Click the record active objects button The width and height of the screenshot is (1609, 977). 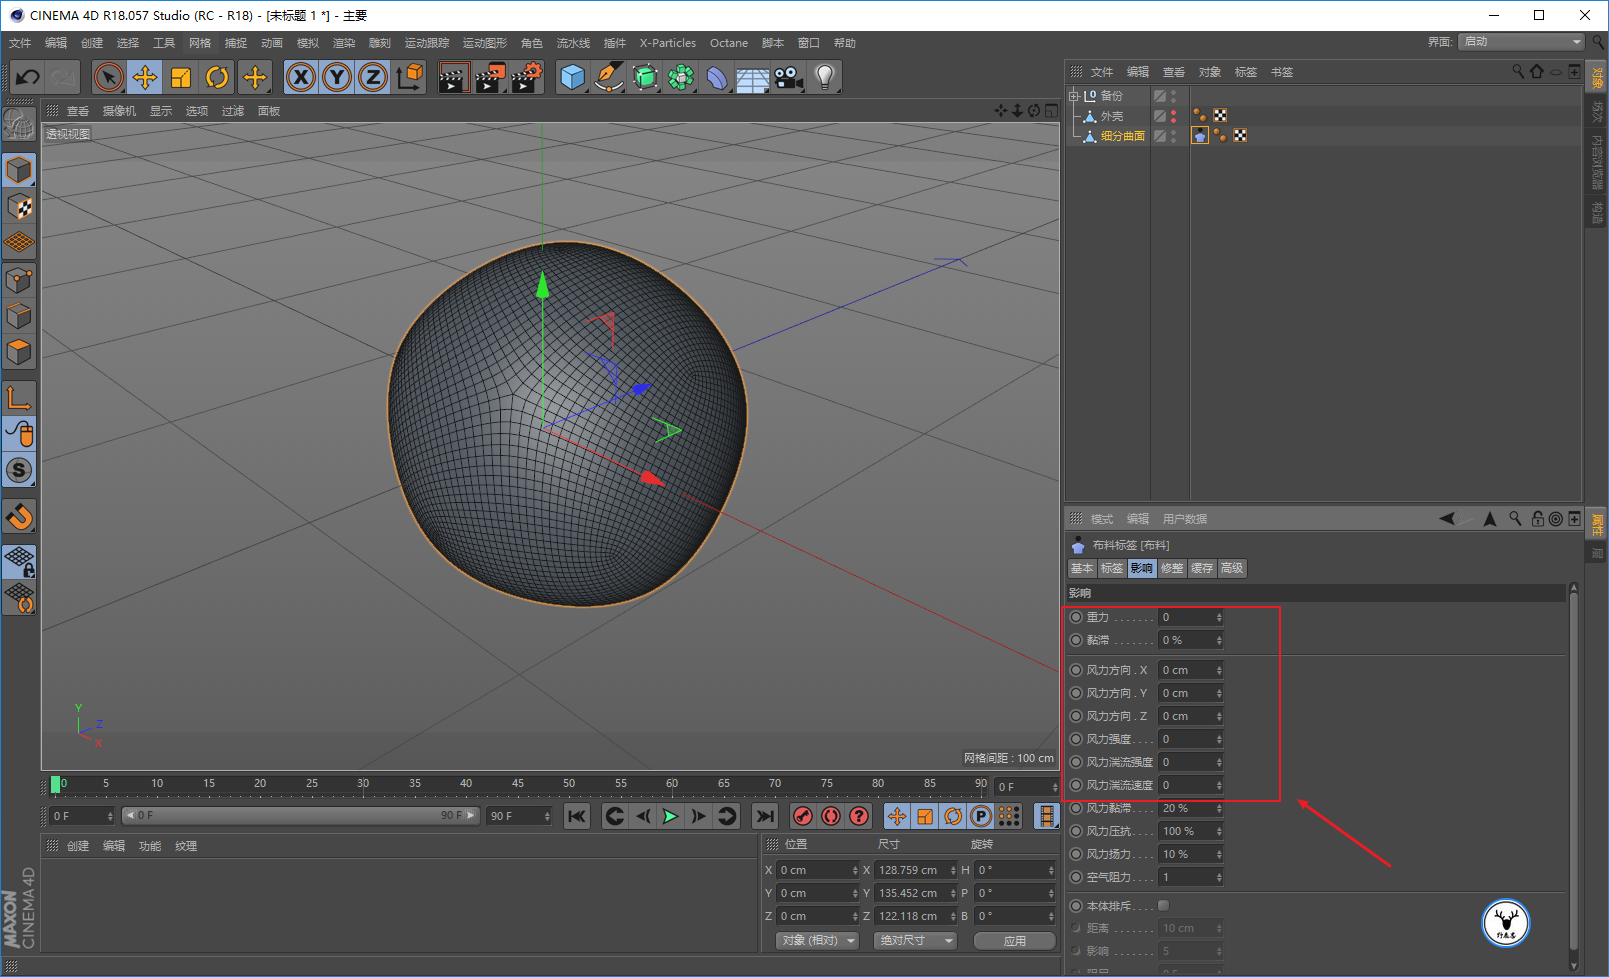pos(803,817)
